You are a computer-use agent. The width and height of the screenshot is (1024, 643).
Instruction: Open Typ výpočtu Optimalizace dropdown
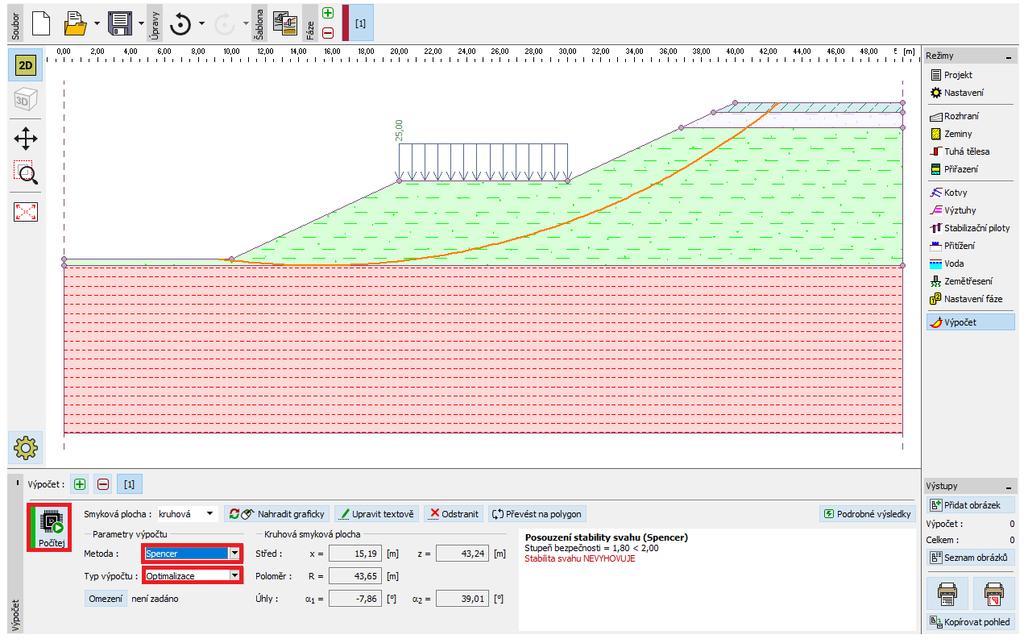[193, 576]
